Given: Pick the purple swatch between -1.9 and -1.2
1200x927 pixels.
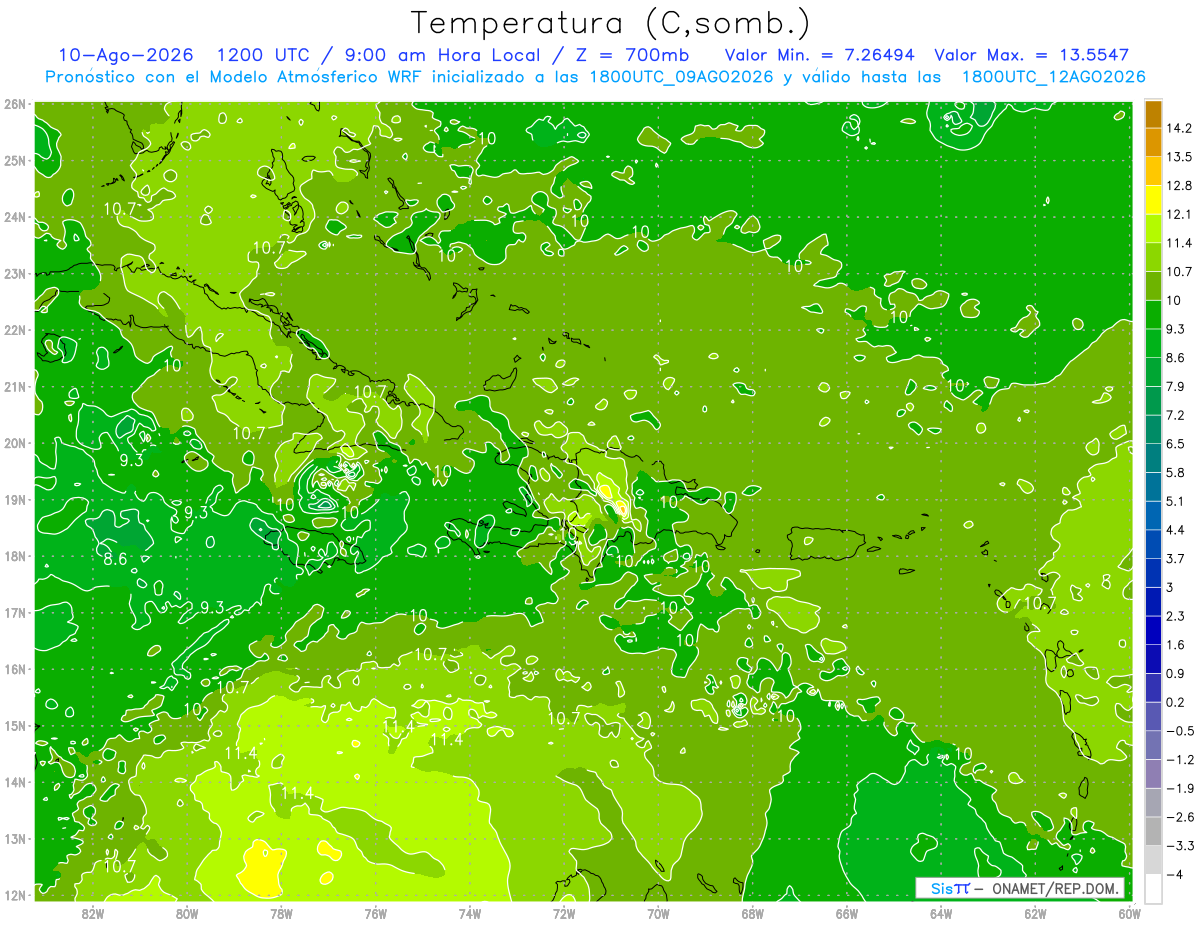Looking at the screenshot, I should click(1153, 774).
